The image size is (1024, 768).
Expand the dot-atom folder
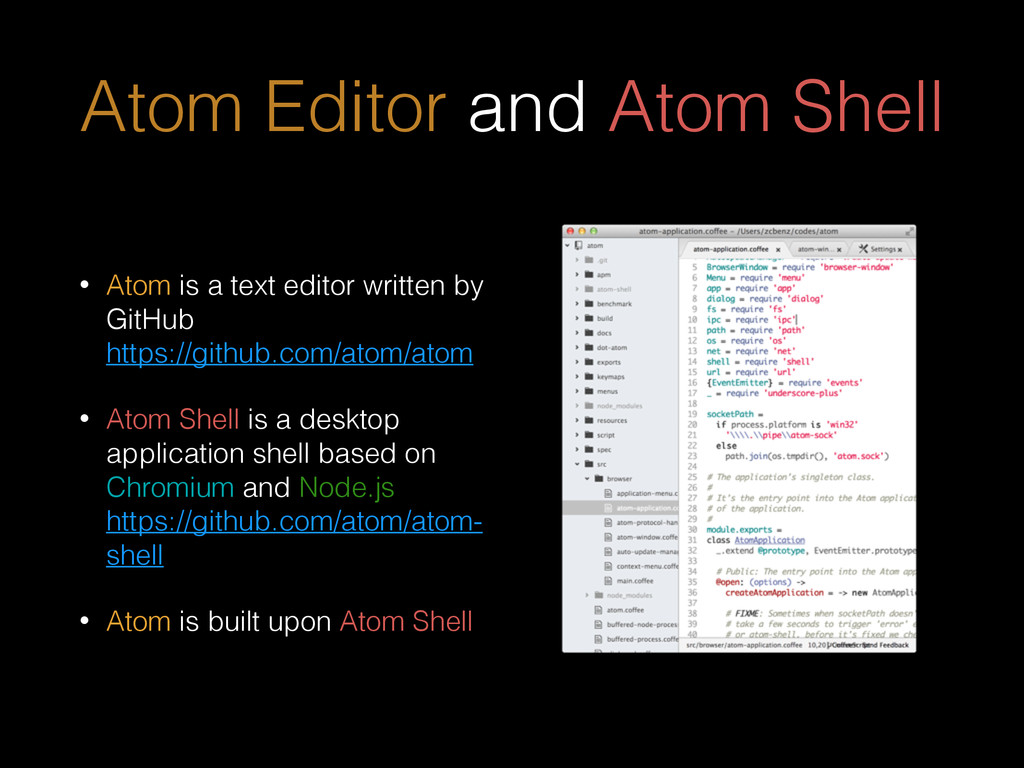point(577,347)
